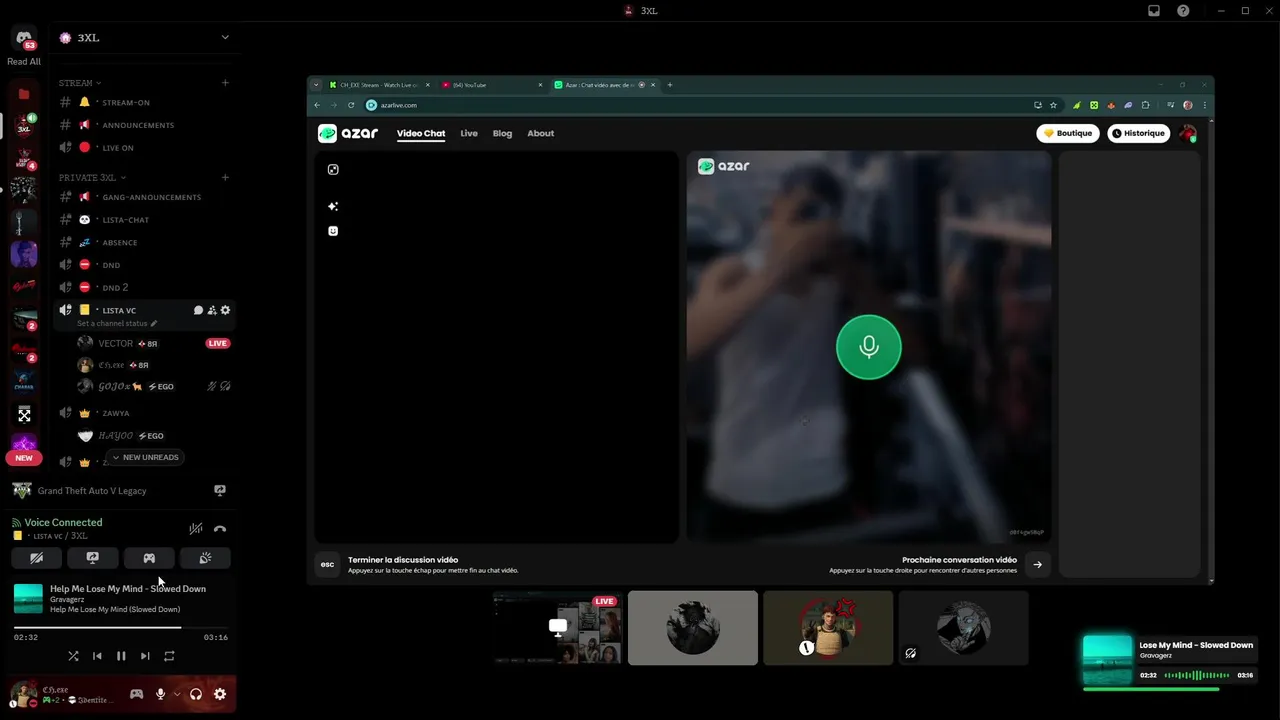Select the 3XL server icon in sidebar
1280x720 pixels.
click(x=24, y=126)
